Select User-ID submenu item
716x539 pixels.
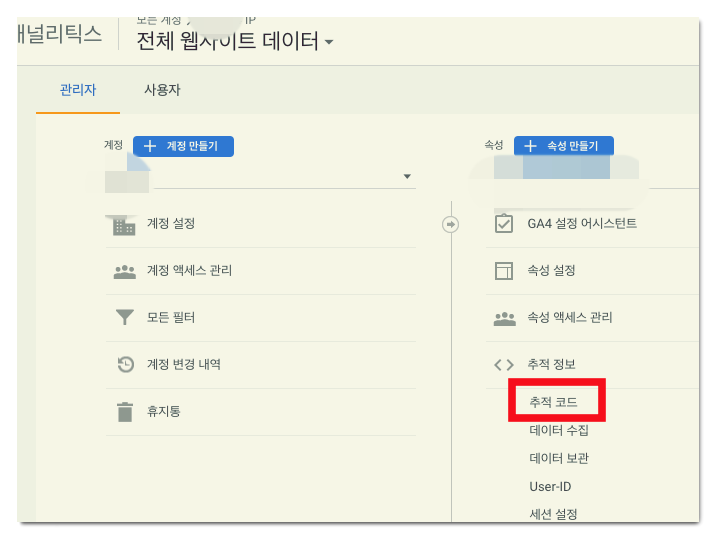550,486
